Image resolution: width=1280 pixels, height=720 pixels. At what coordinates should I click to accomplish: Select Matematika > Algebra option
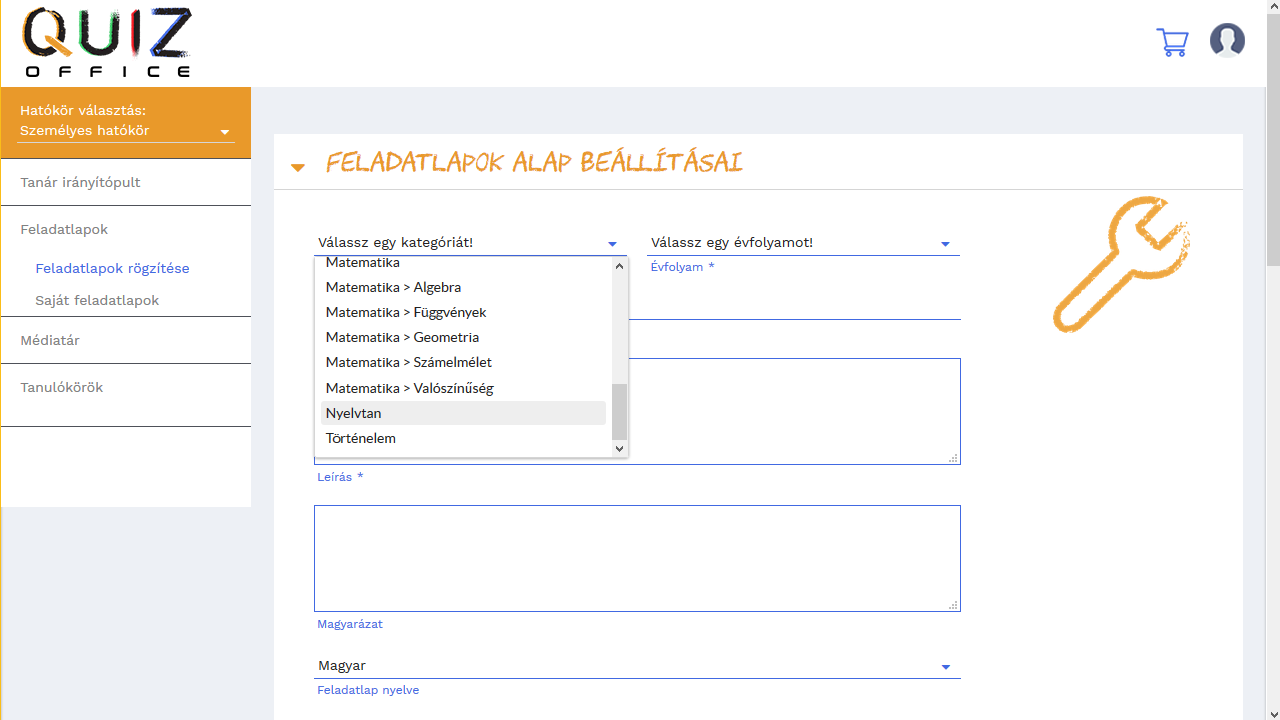pyautogui.click(x=463, y=287)
